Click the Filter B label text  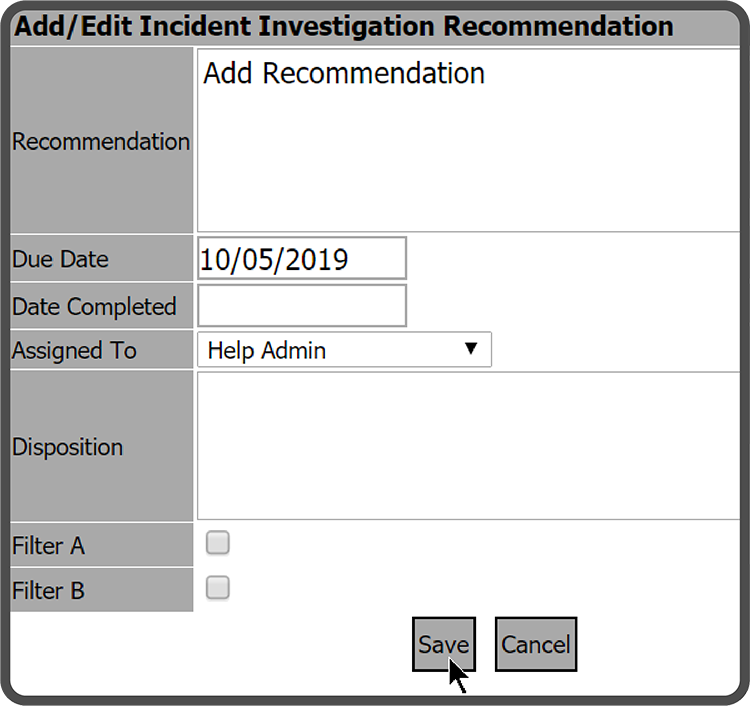pos(48,591)
